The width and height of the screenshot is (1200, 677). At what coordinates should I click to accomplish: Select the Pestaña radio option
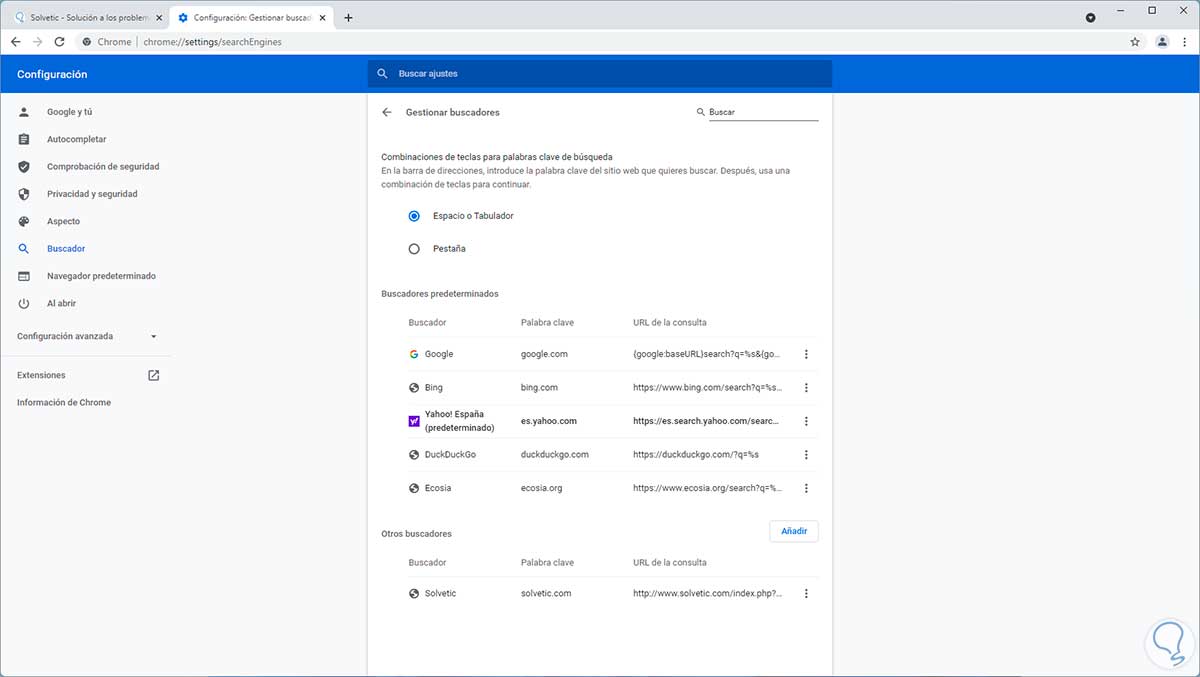pos(414,248)
